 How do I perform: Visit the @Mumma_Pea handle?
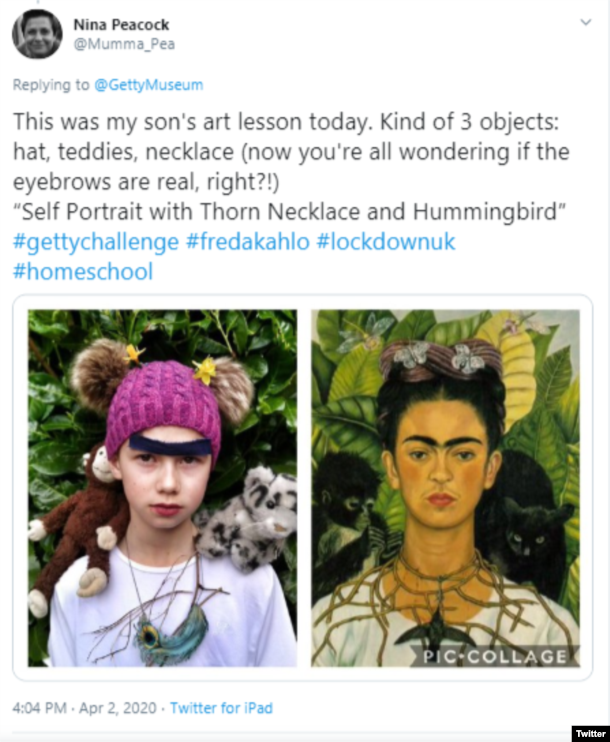[x=124, y=44]
